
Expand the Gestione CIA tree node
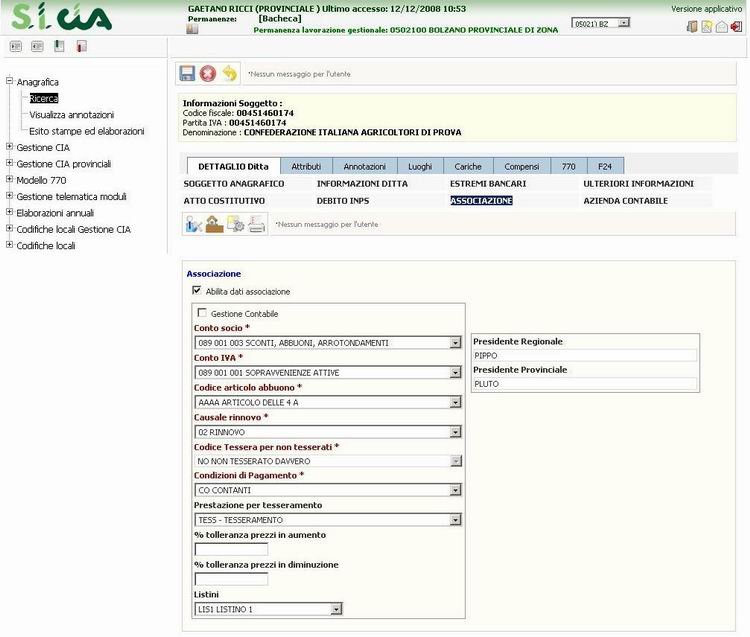coord(9,146)
